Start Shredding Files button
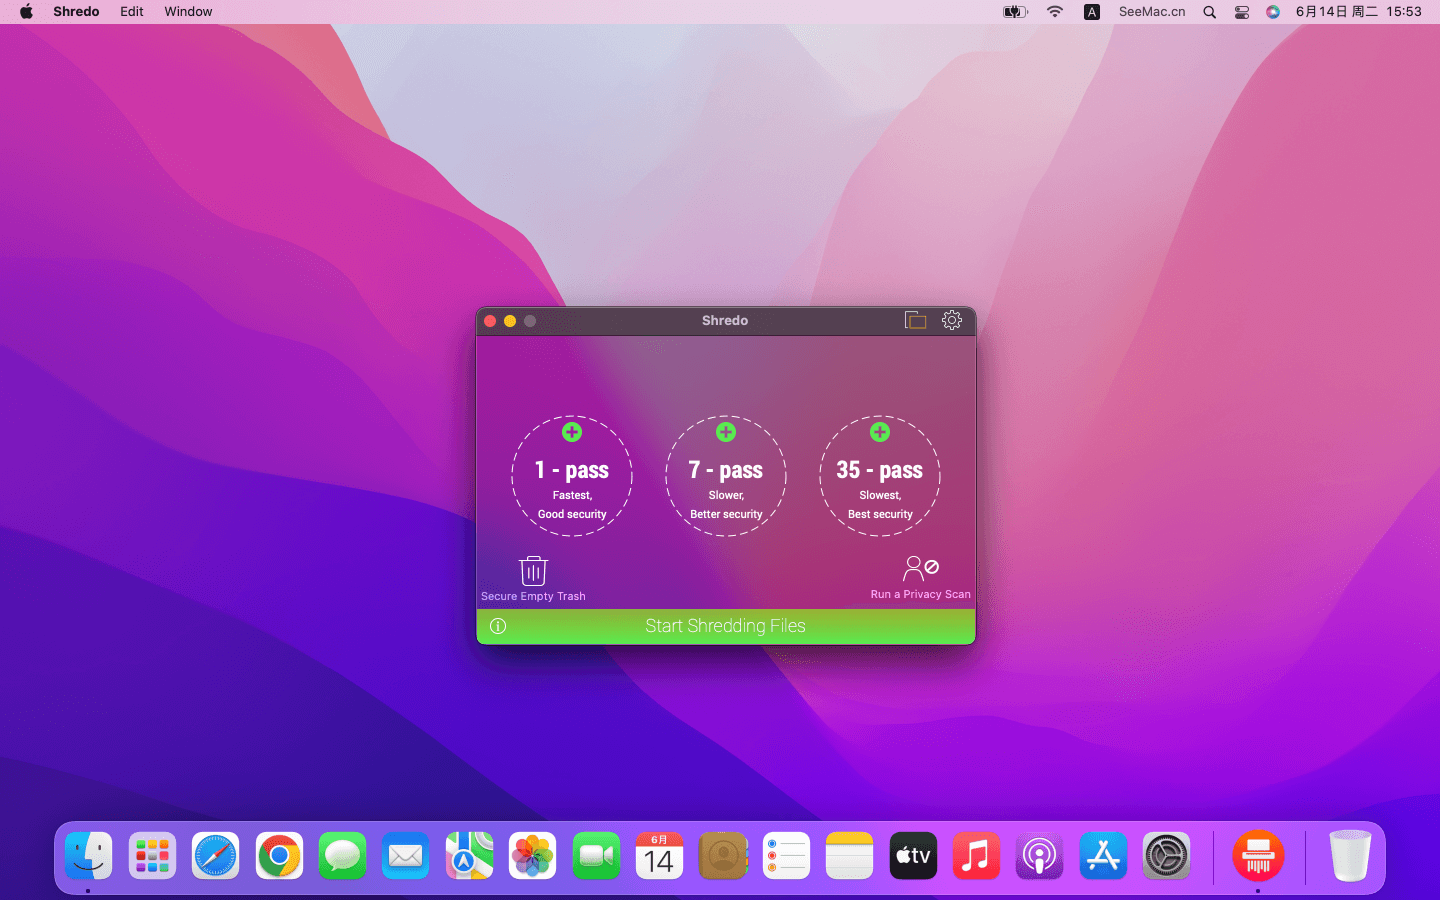 [726, 626]
